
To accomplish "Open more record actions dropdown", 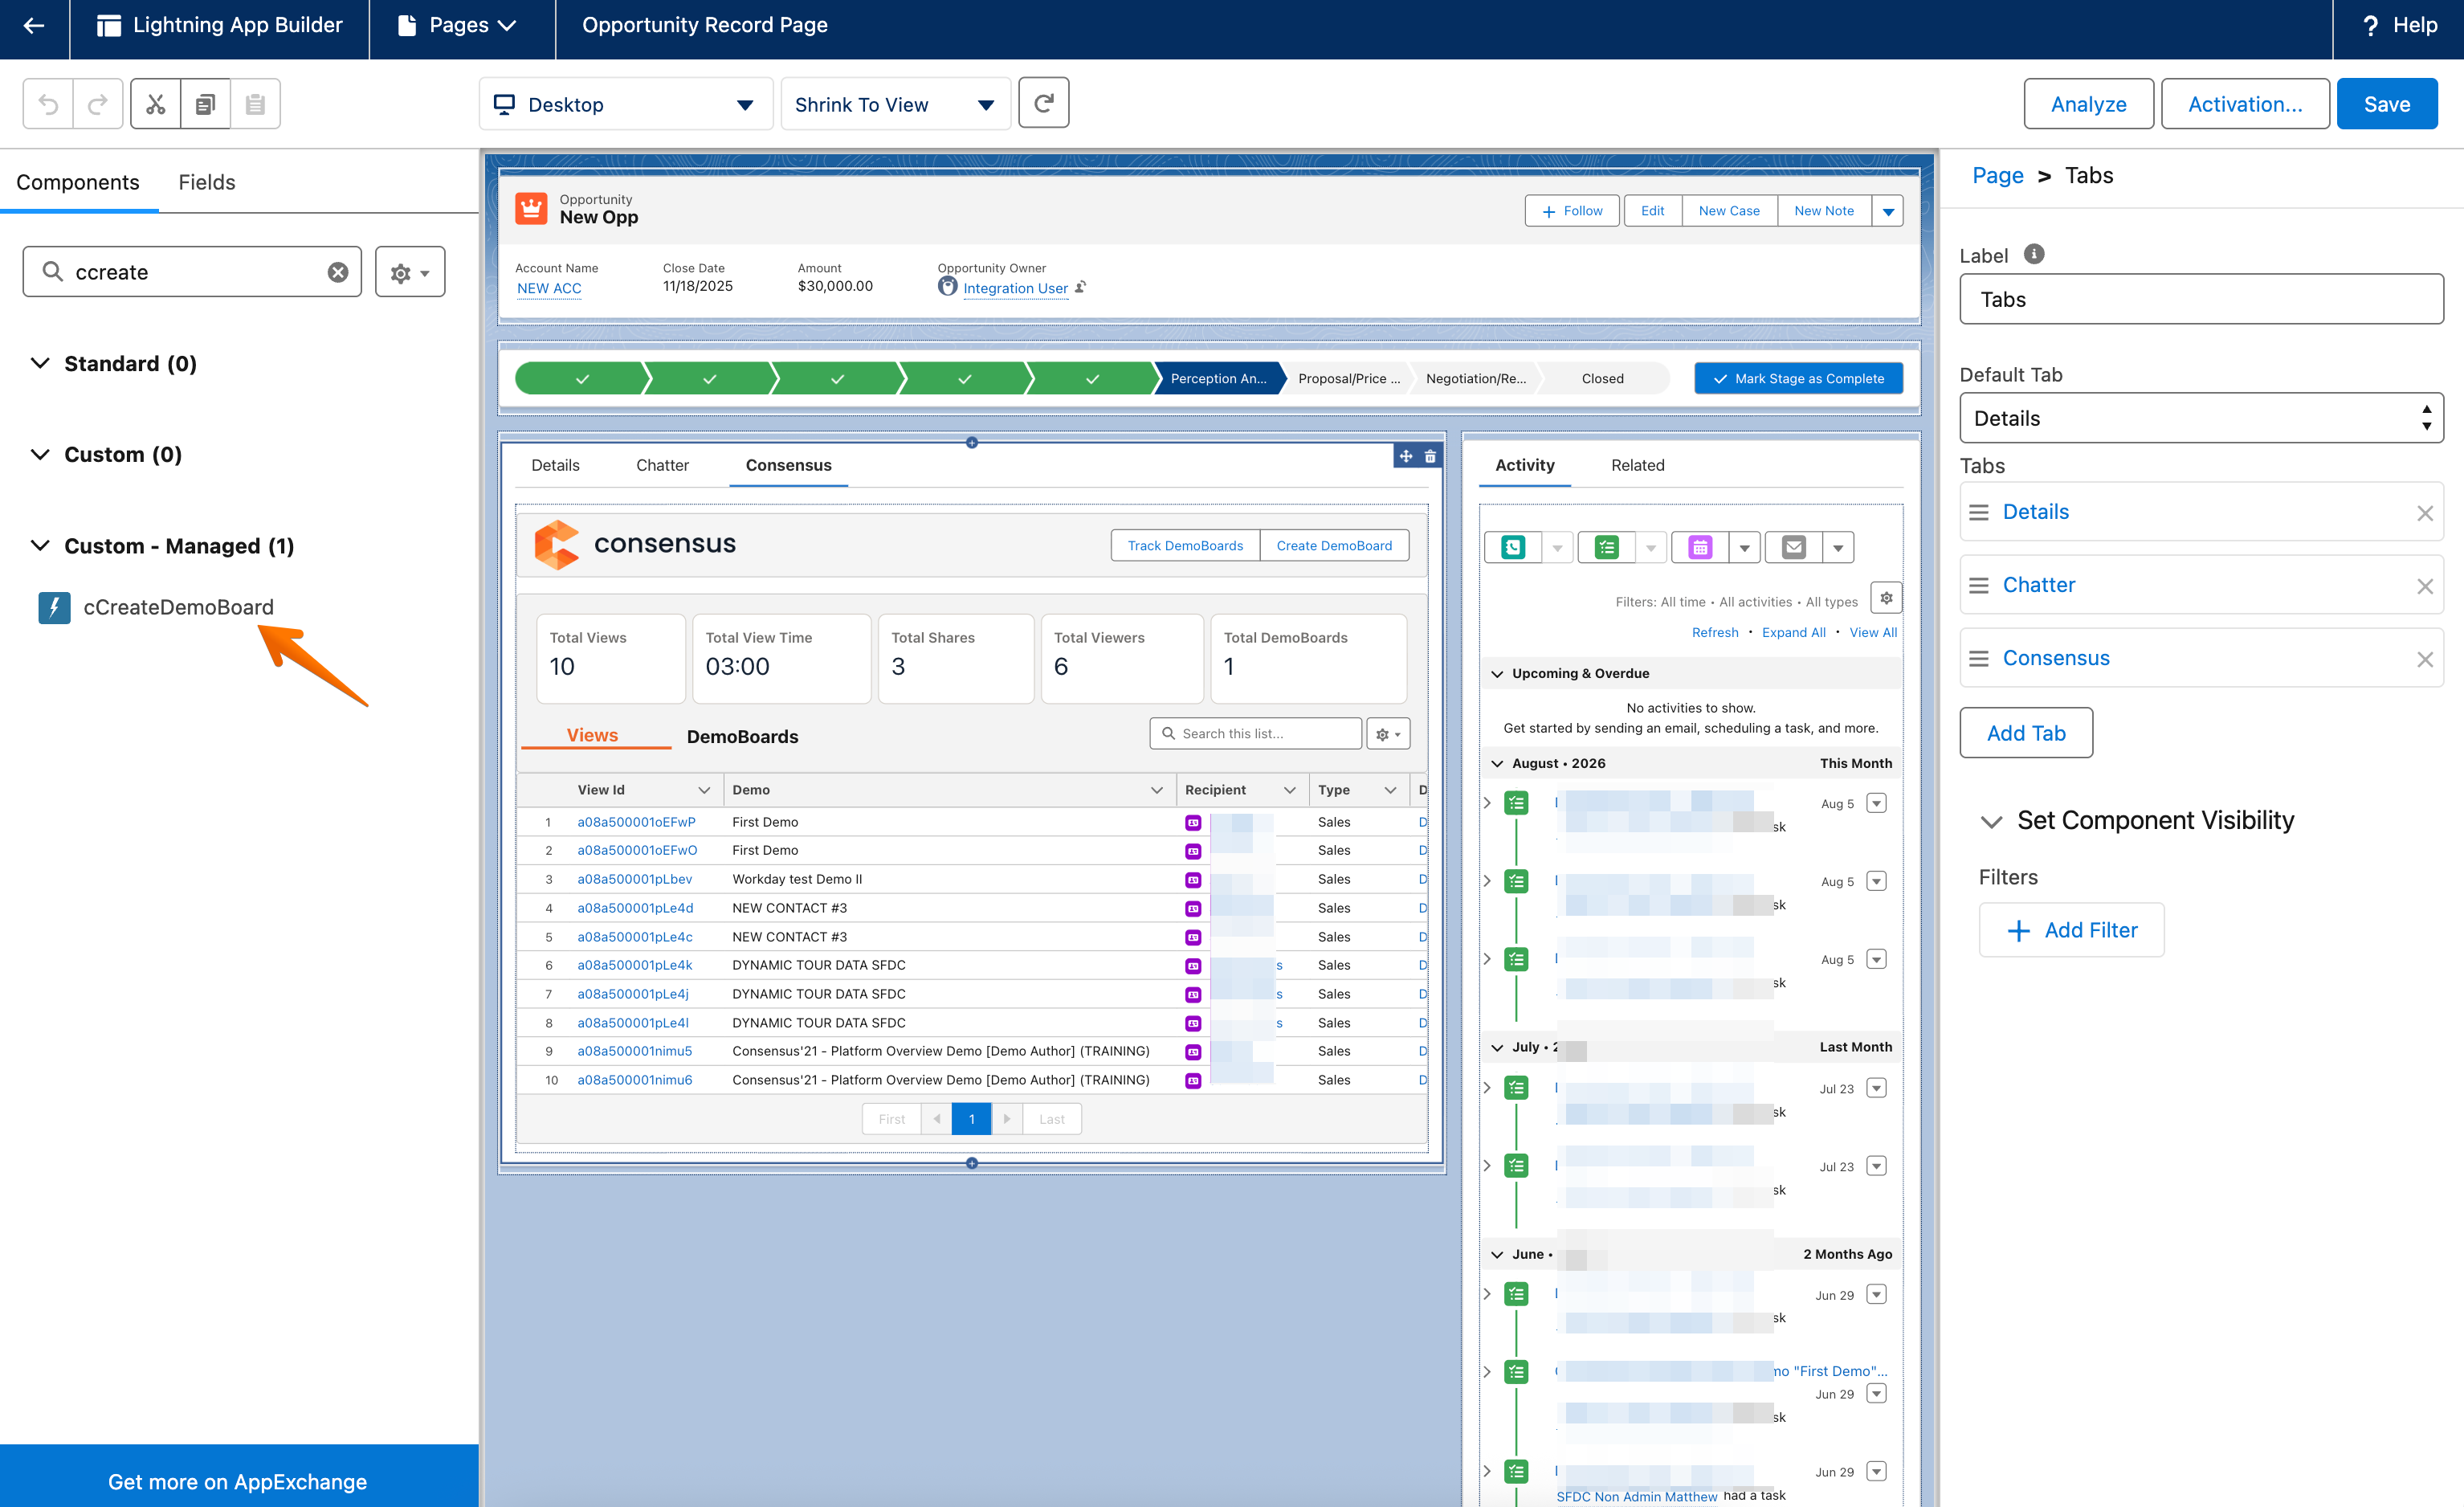I will pyautogui.click(x=1888, y=211).
